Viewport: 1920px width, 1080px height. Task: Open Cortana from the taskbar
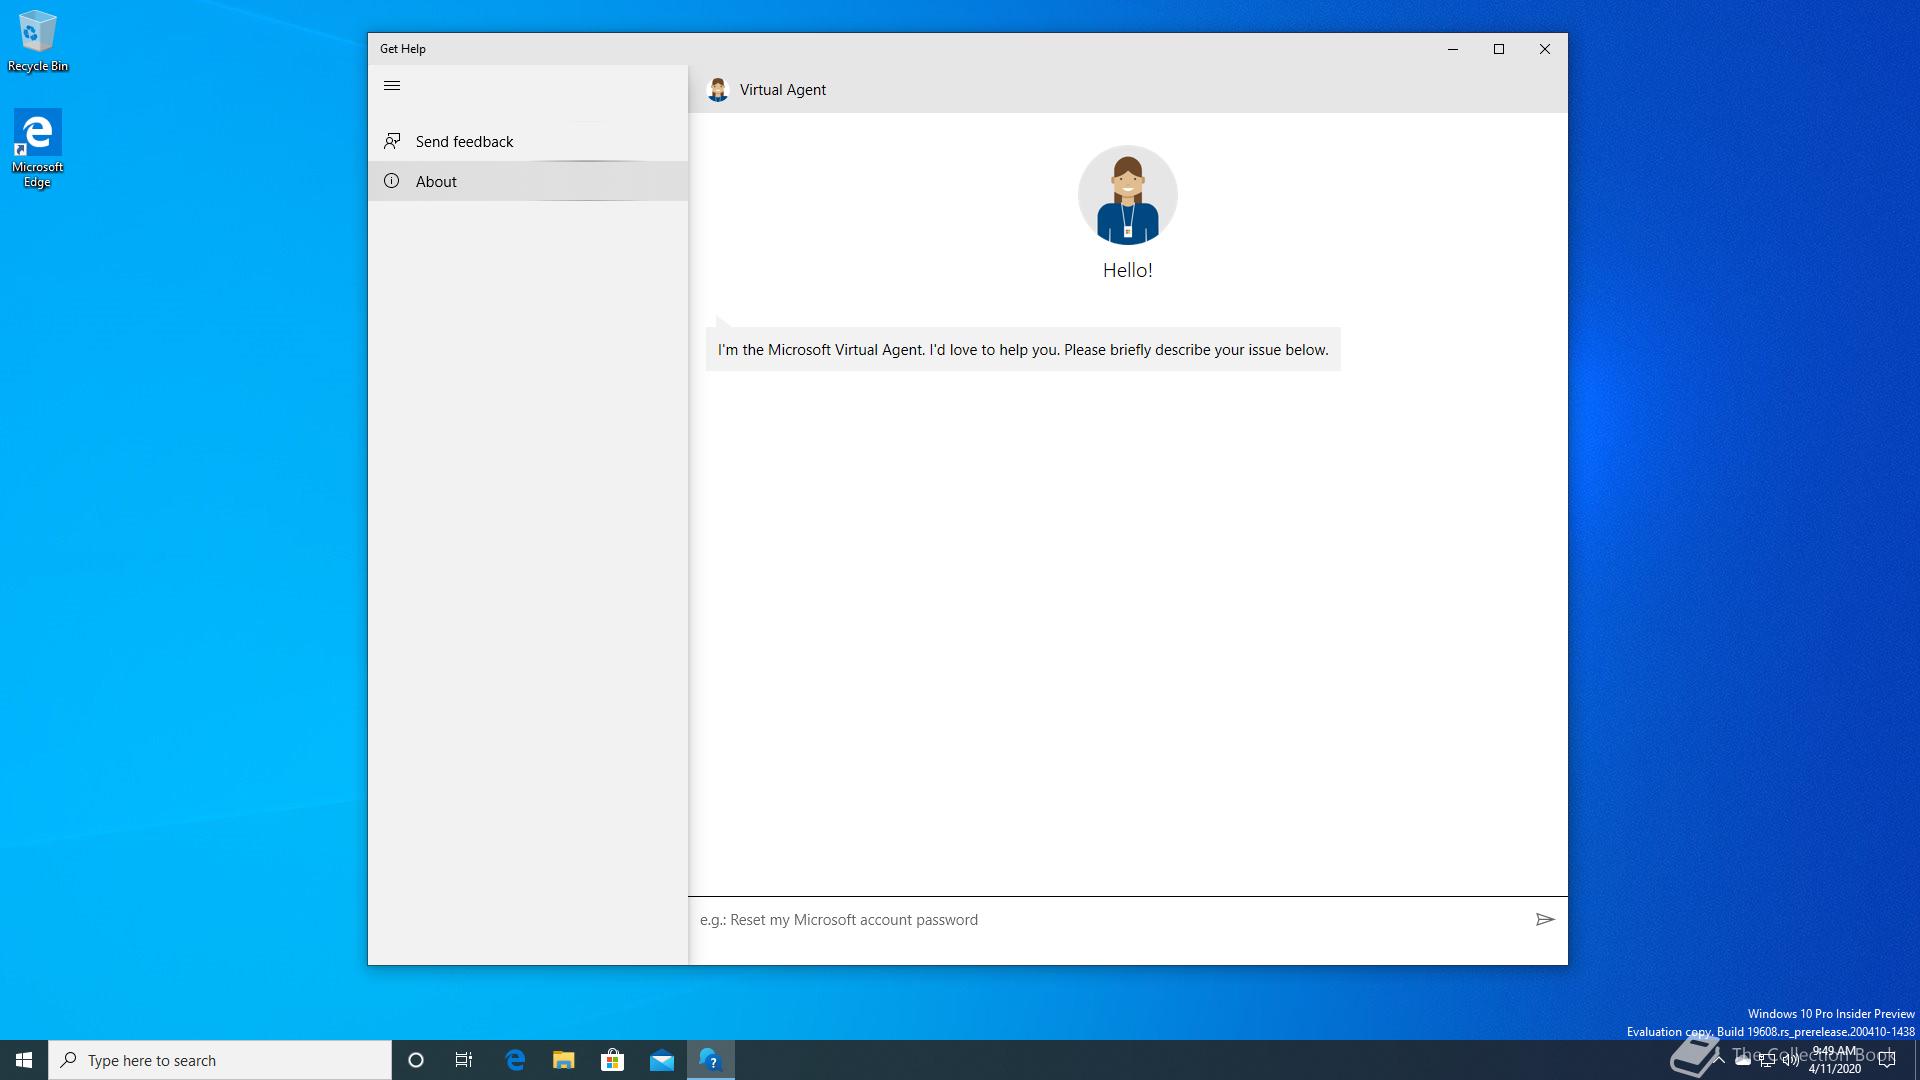416,1060
